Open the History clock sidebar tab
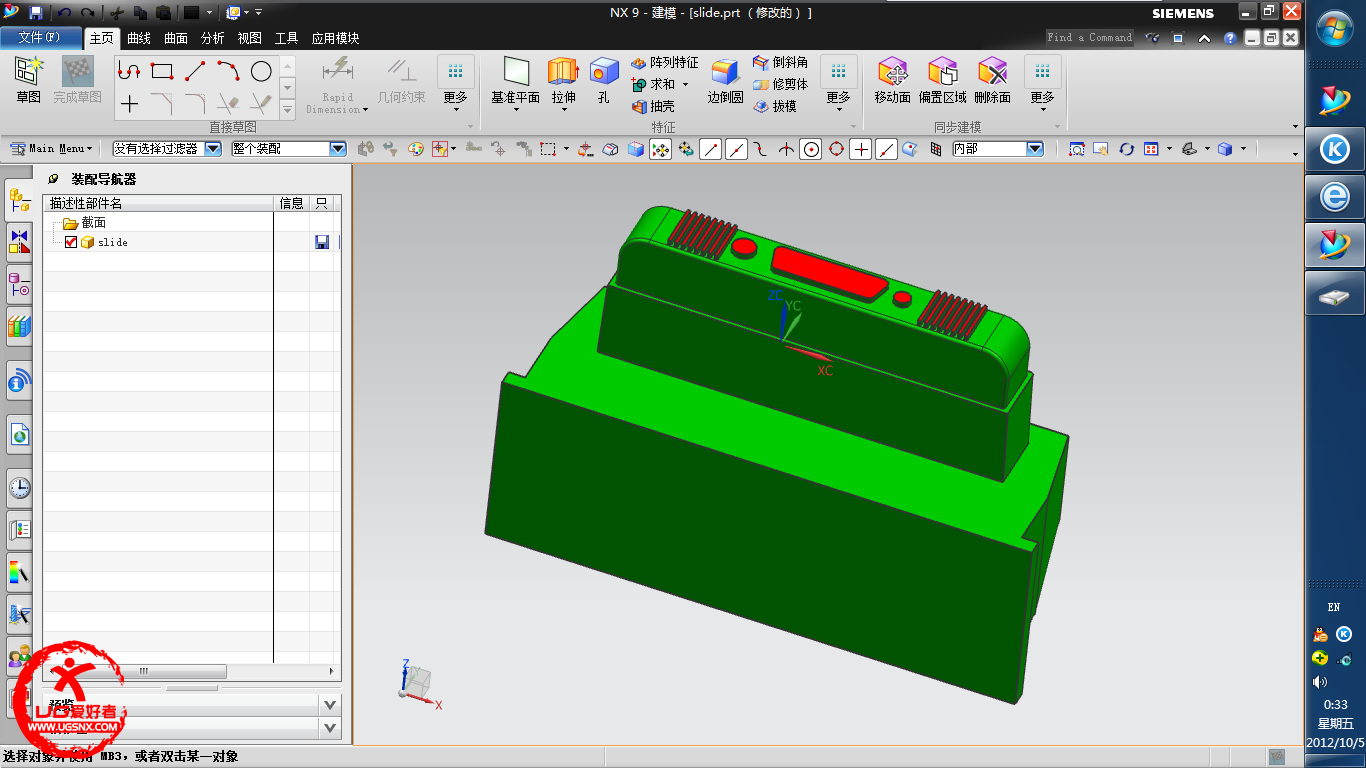Viewport: 1366px width, 768px height. [x=19, y=488]
